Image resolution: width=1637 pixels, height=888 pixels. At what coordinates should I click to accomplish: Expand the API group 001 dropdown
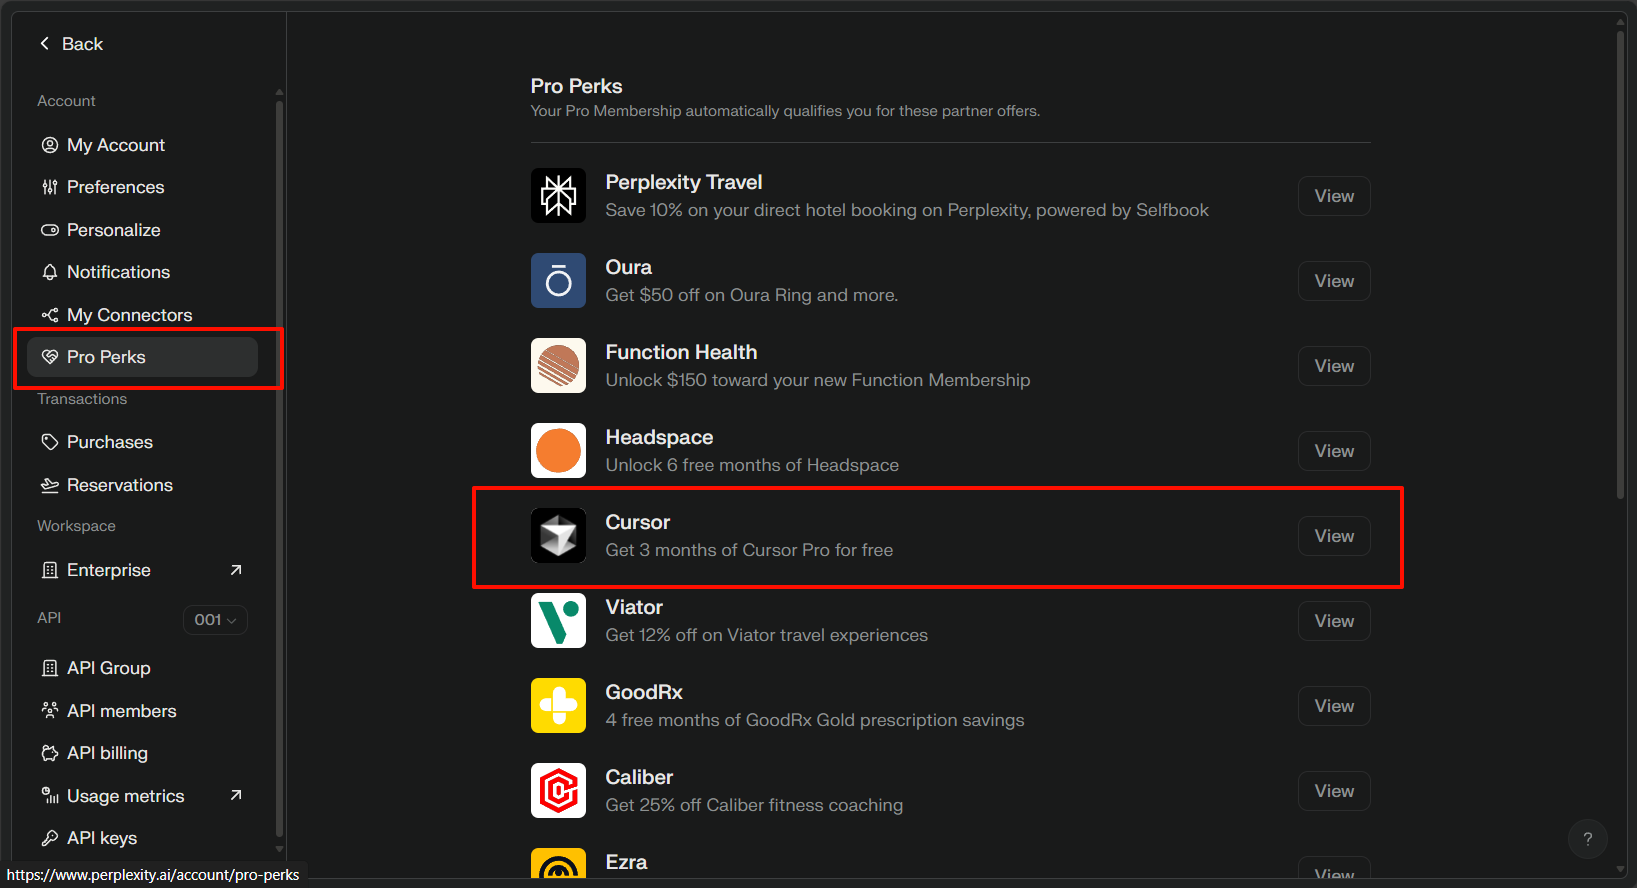(215, 620)
